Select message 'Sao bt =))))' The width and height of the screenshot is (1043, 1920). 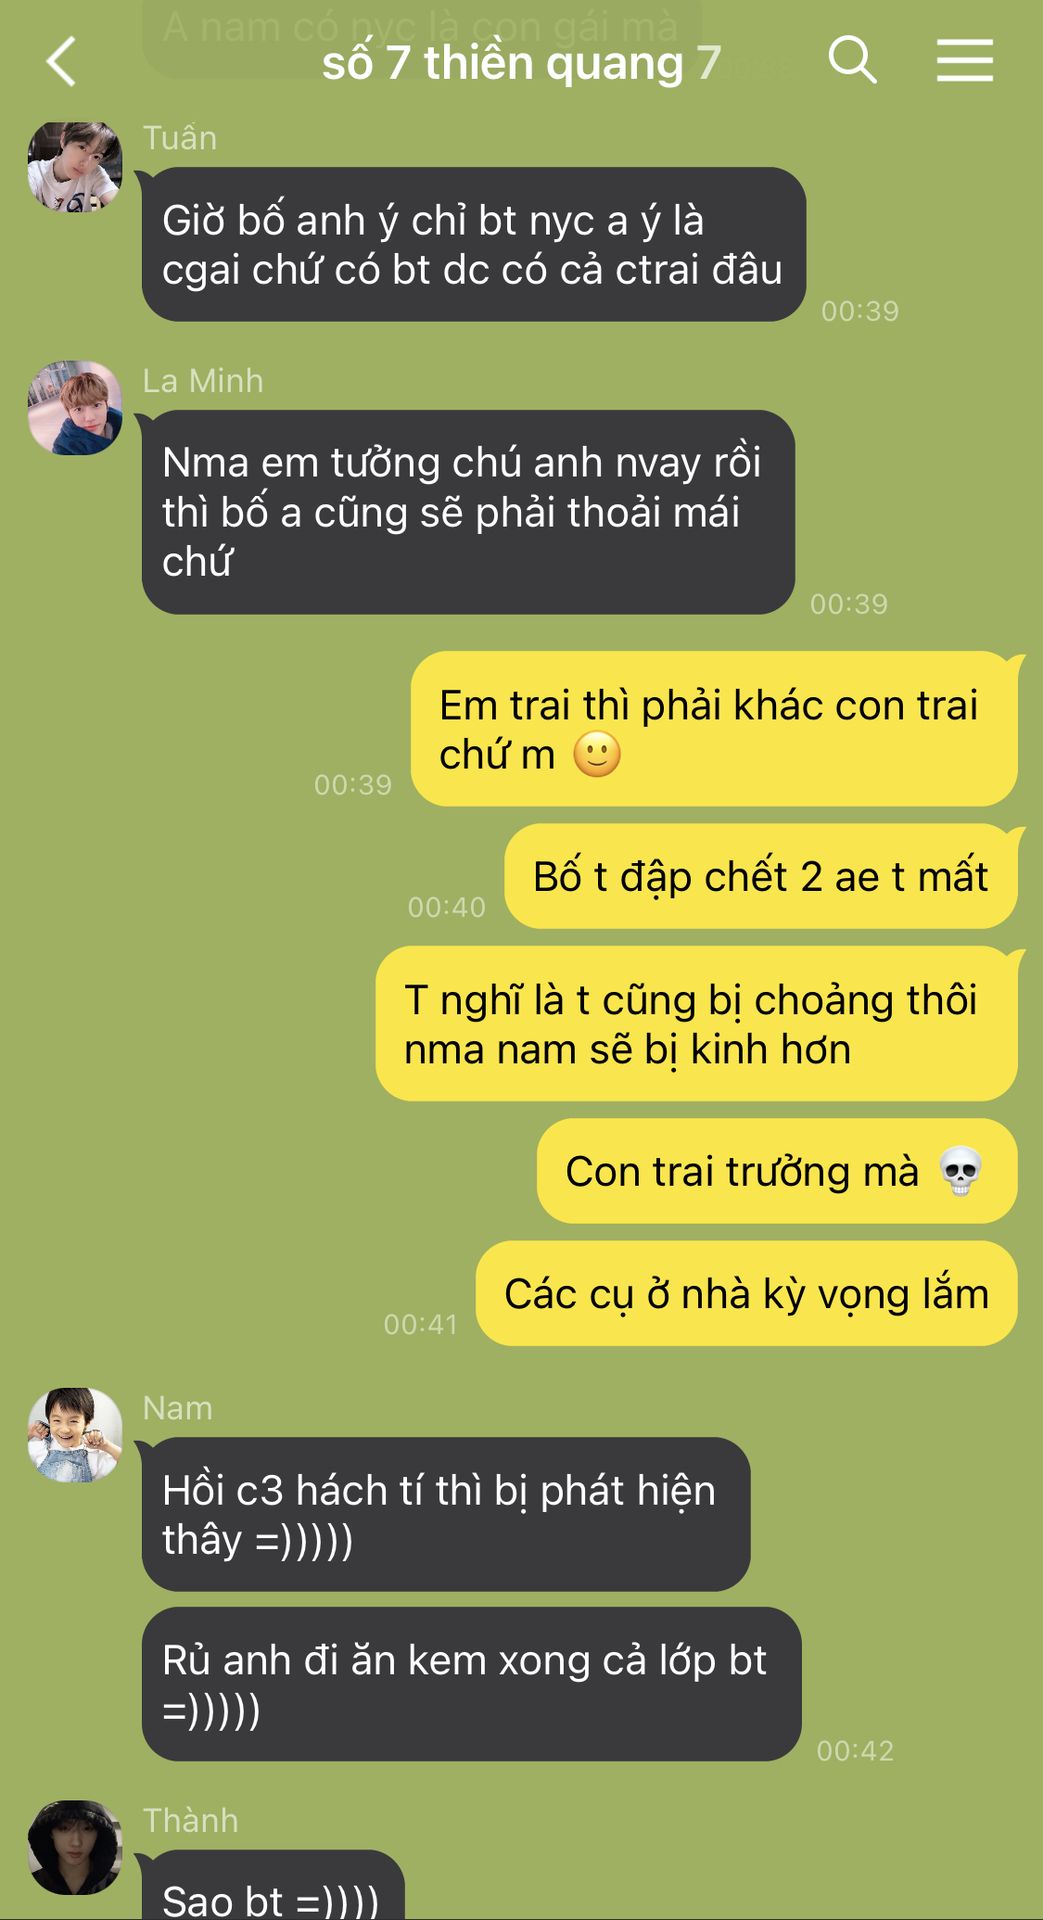click(273, 1886)
